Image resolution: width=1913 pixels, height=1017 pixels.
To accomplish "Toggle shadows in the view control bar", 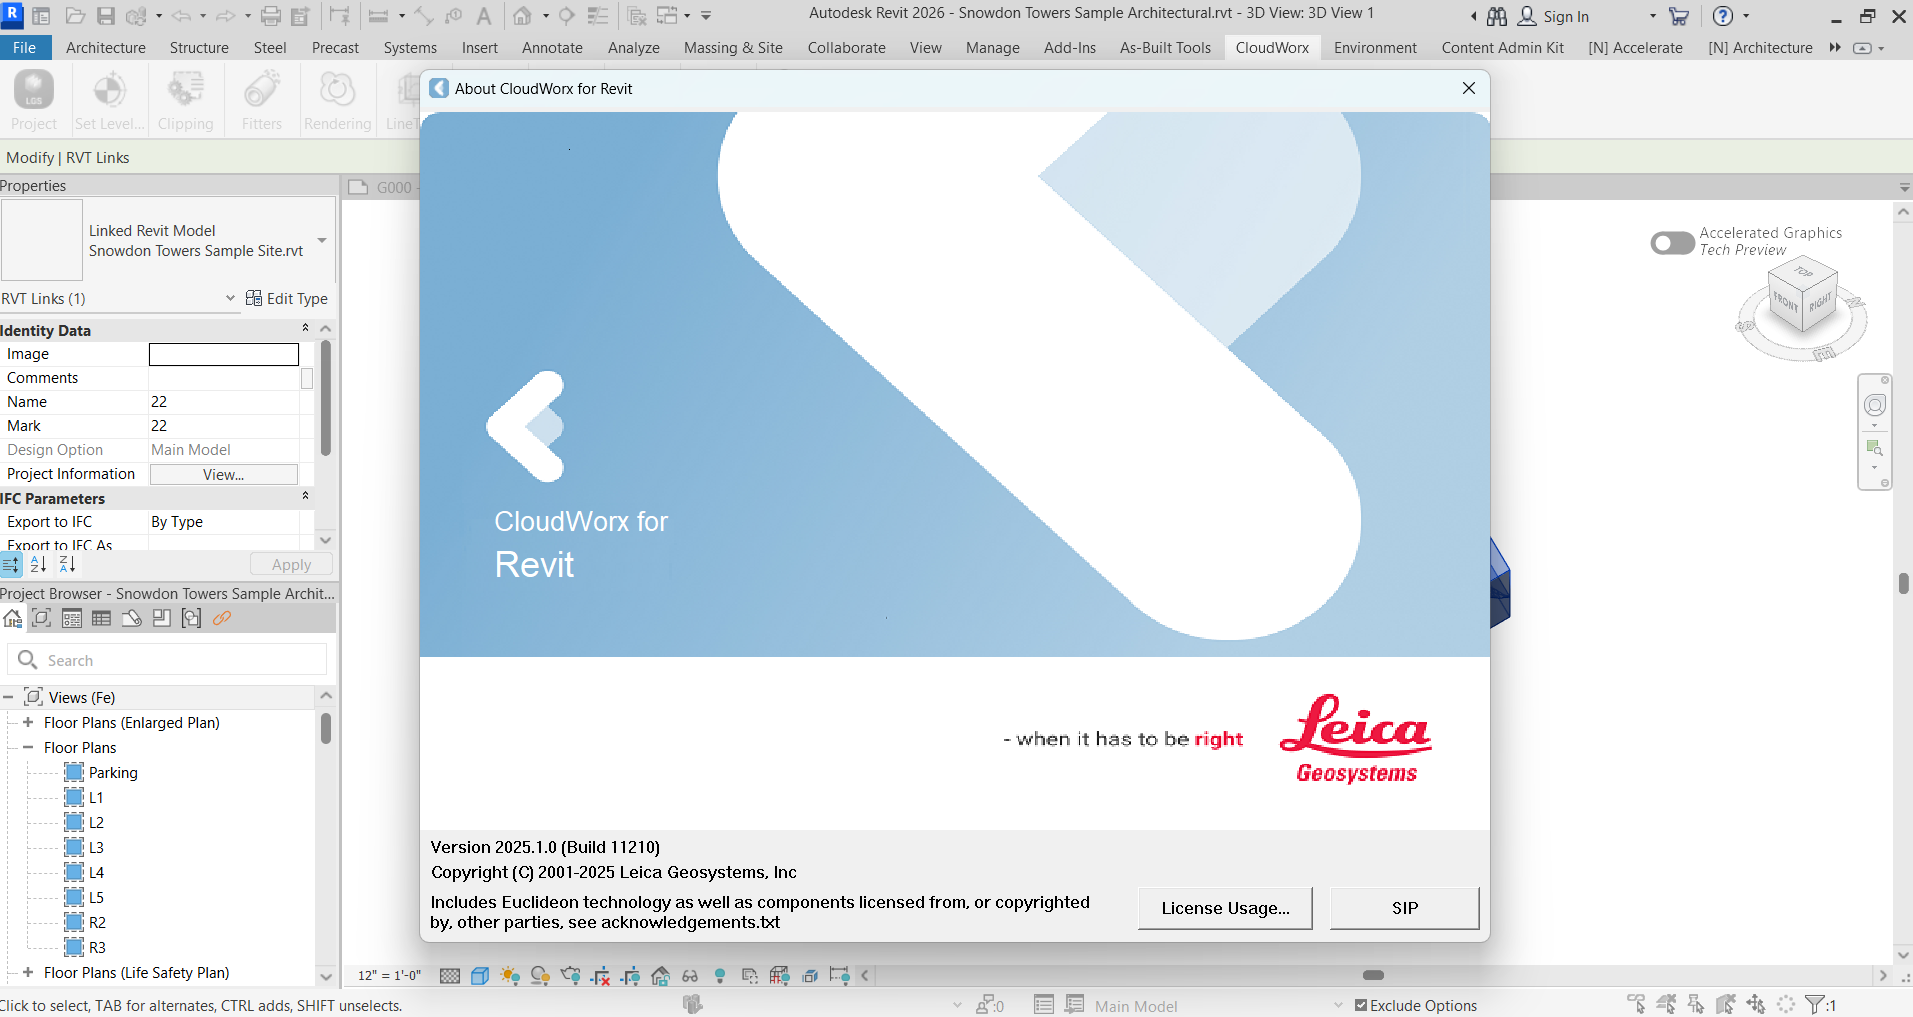I will coord(540,975).
